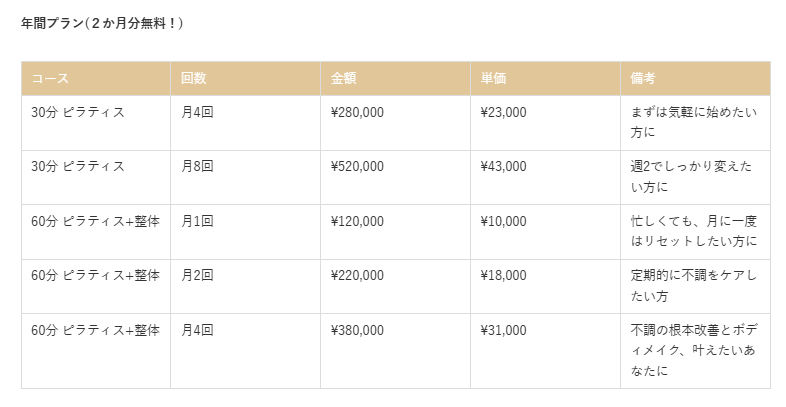Select the 月8回 frequency cell
786x407 pixels.
245,177
